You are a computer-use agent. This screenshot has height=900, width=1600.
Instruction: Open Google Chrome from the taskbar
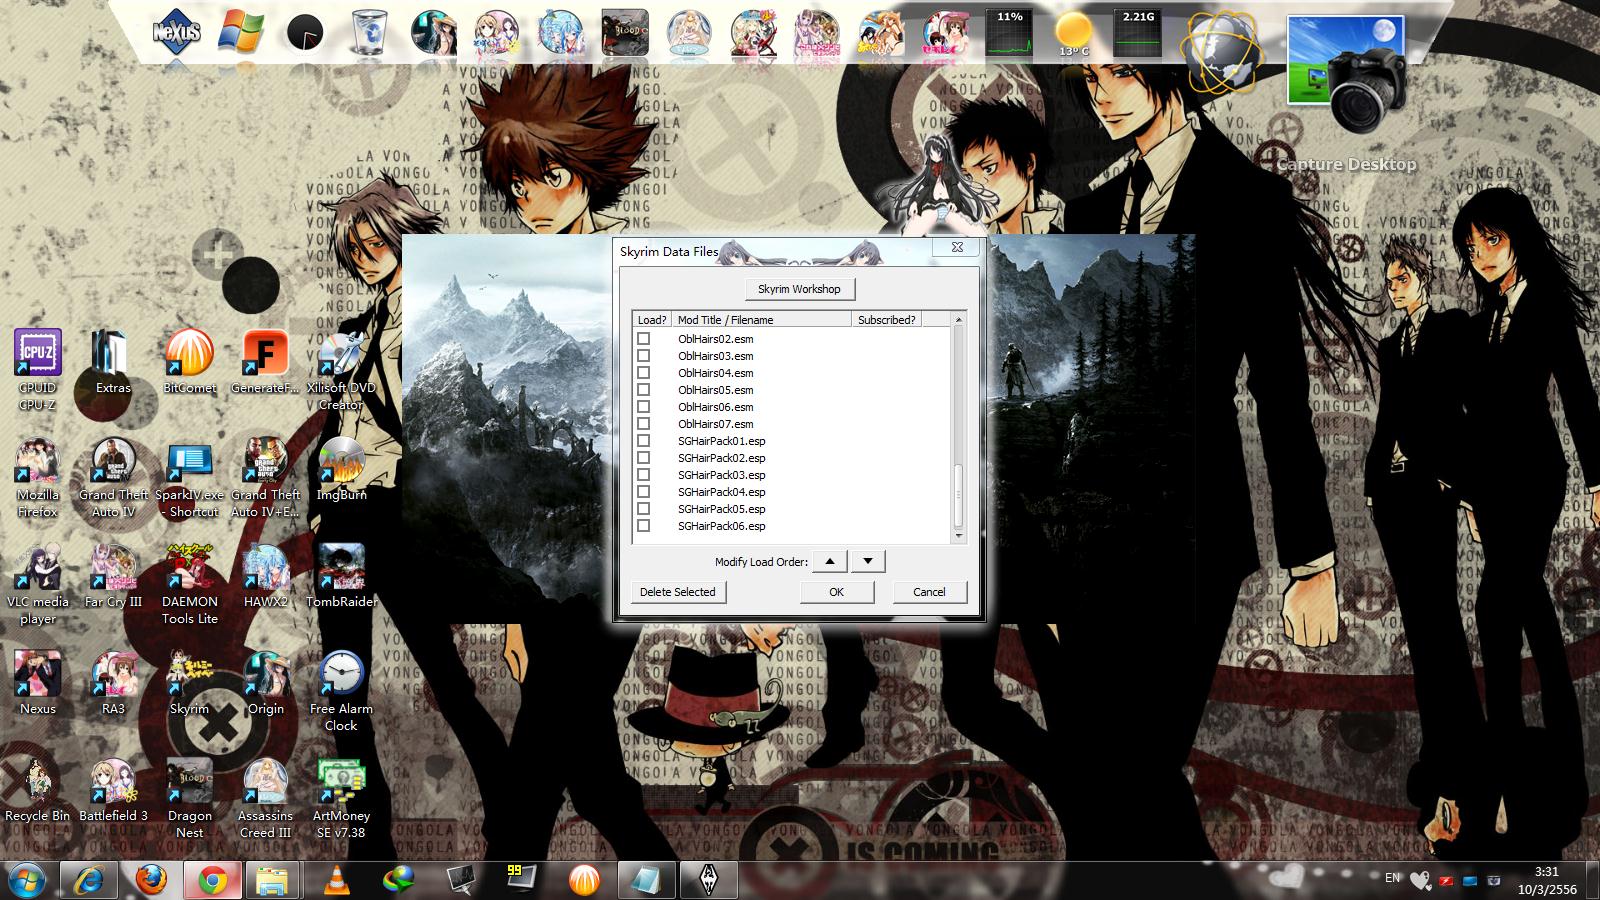pos(212,880)
